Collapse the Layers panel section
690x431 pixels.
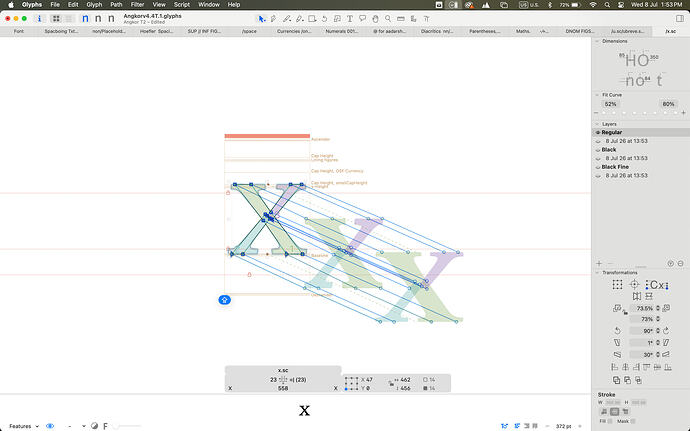[597, 124]
